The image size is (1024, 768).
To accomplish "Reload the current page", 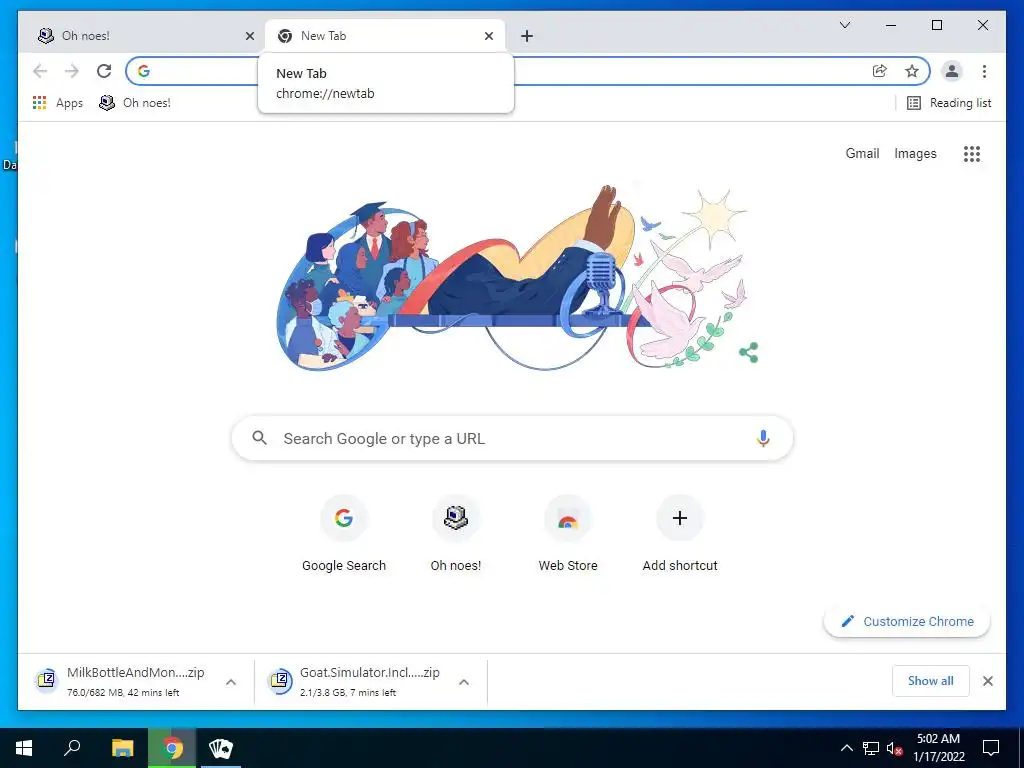I will point(104,71).
